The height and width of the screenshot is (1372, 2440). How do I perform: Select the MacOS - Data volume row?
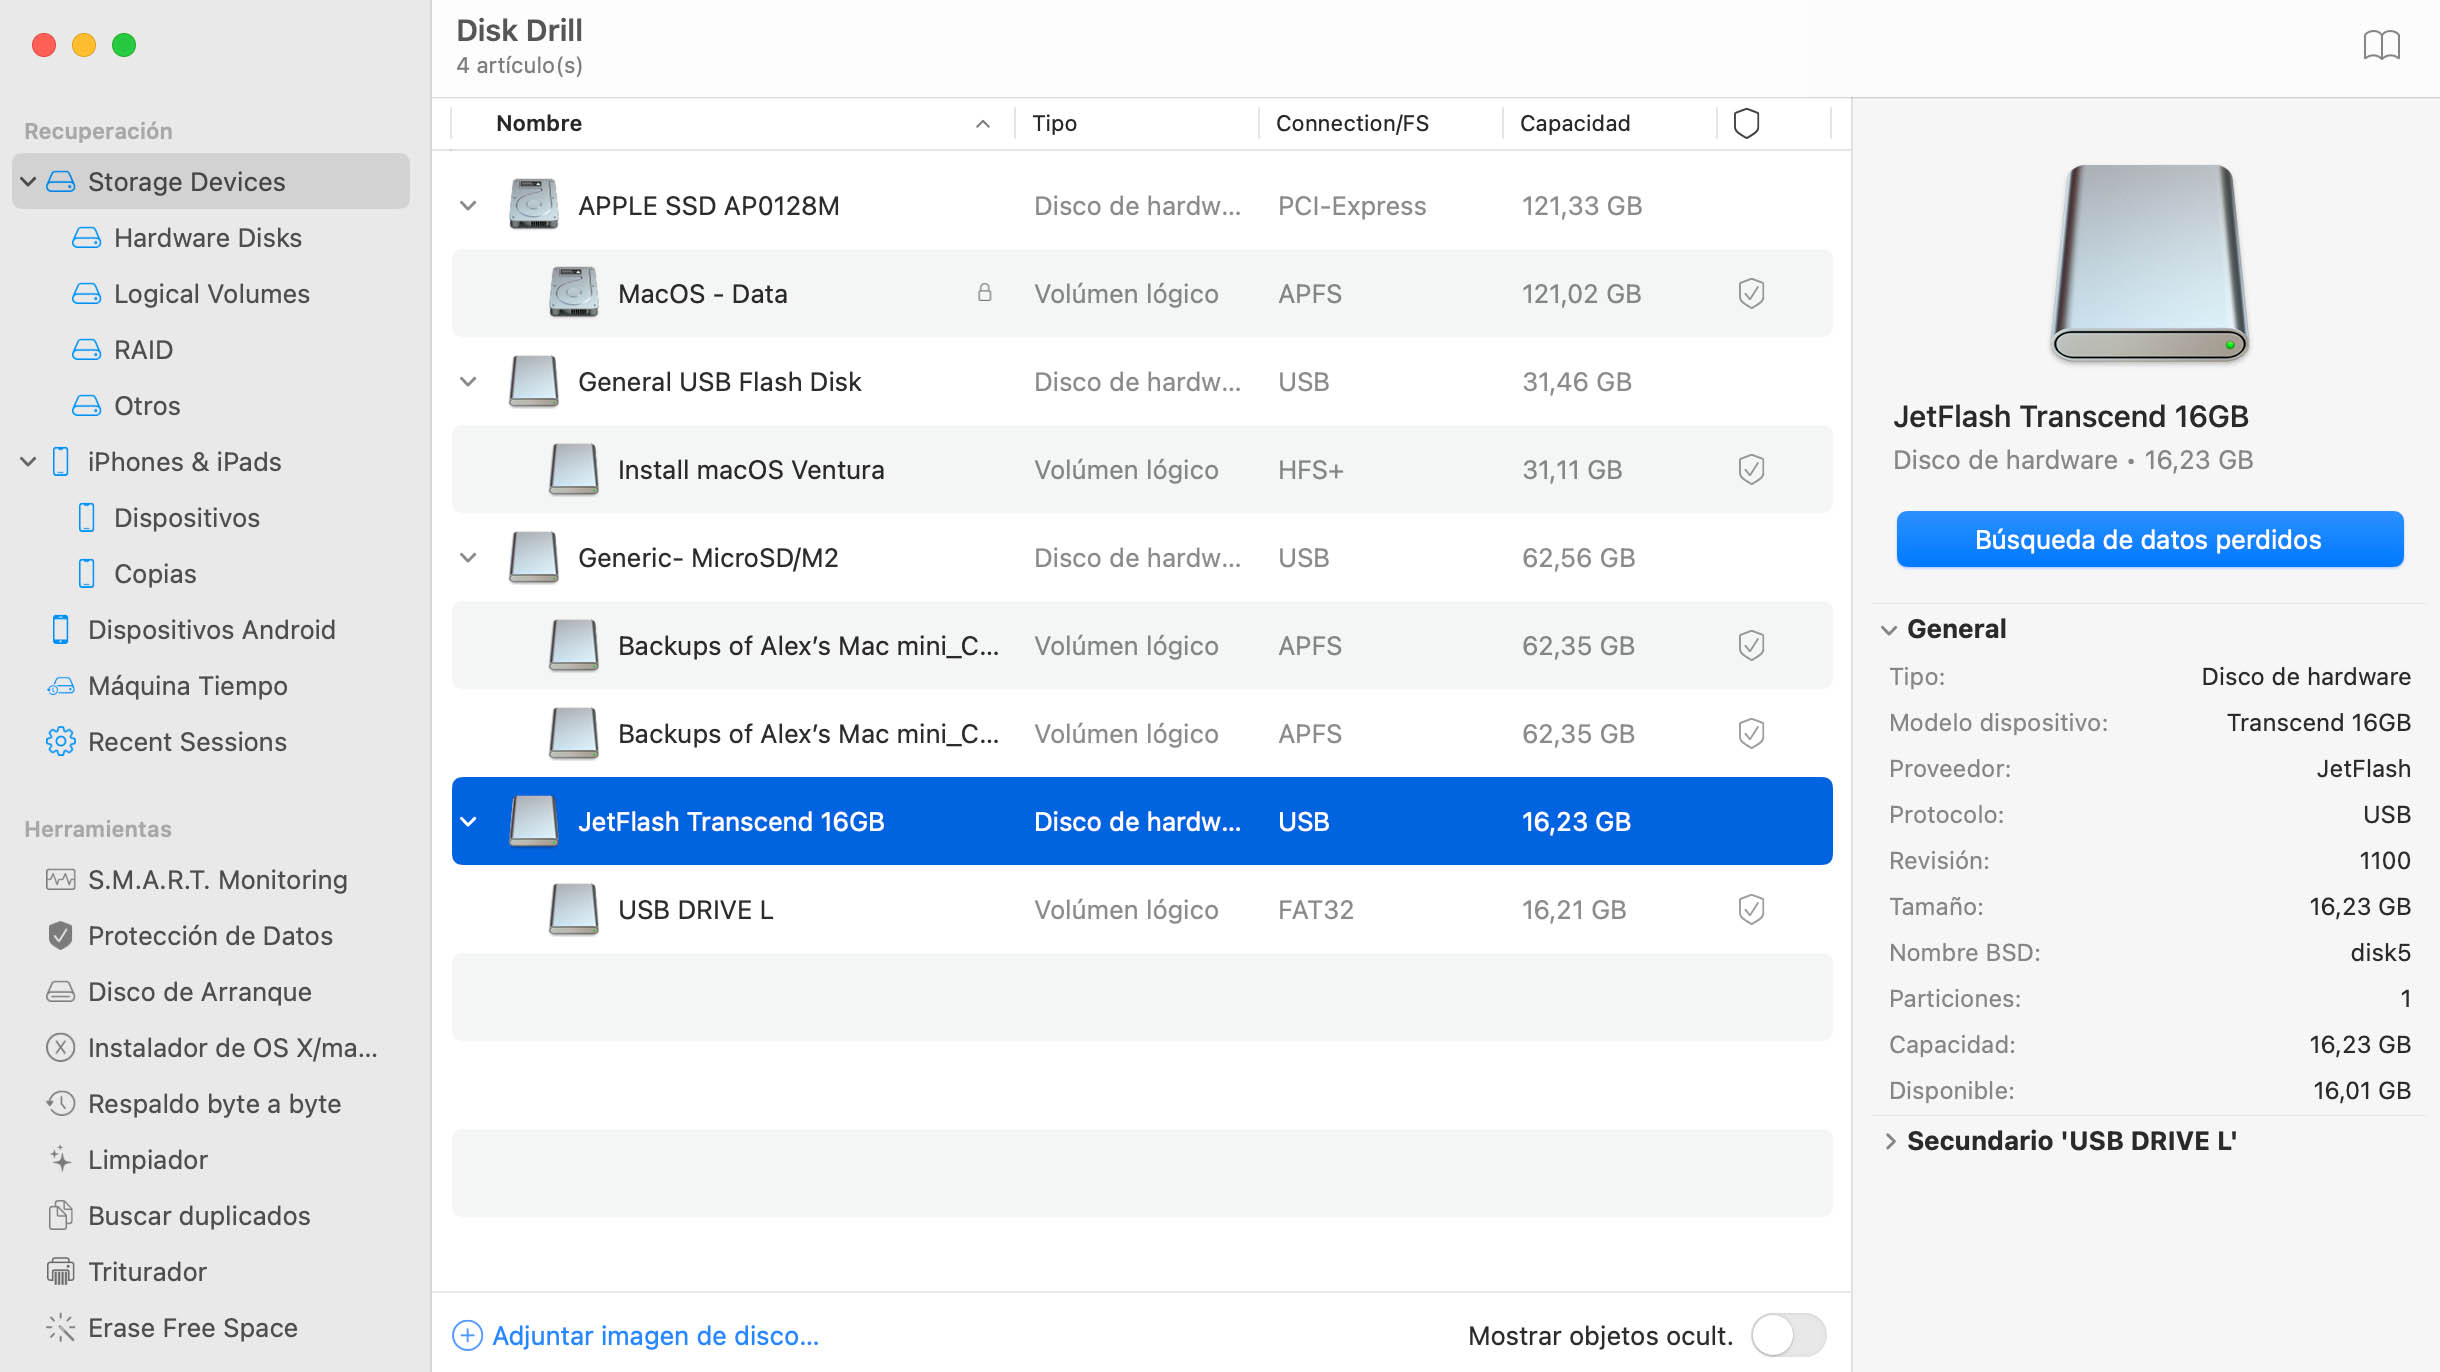point(1142,293)
